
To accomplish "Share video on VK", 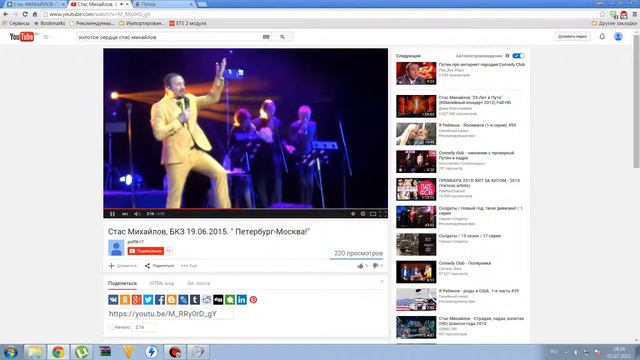I will point(113,300).
